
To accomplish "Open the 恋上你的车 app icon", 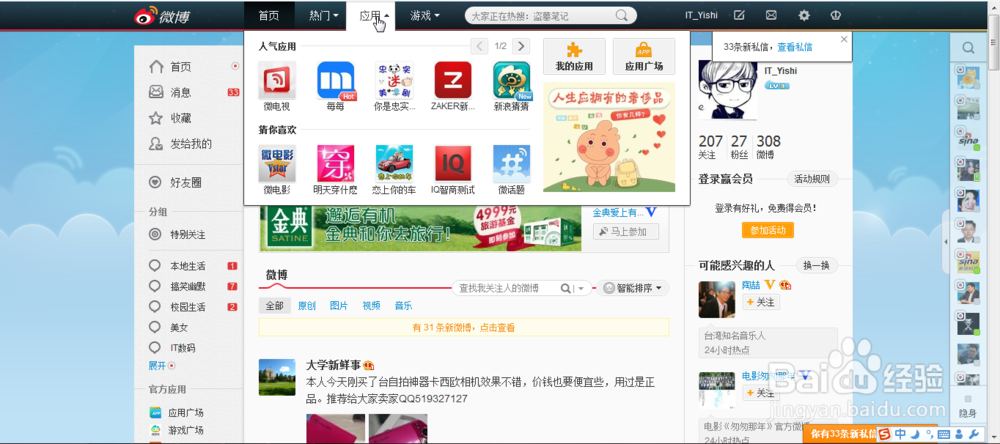I will 394,163.
